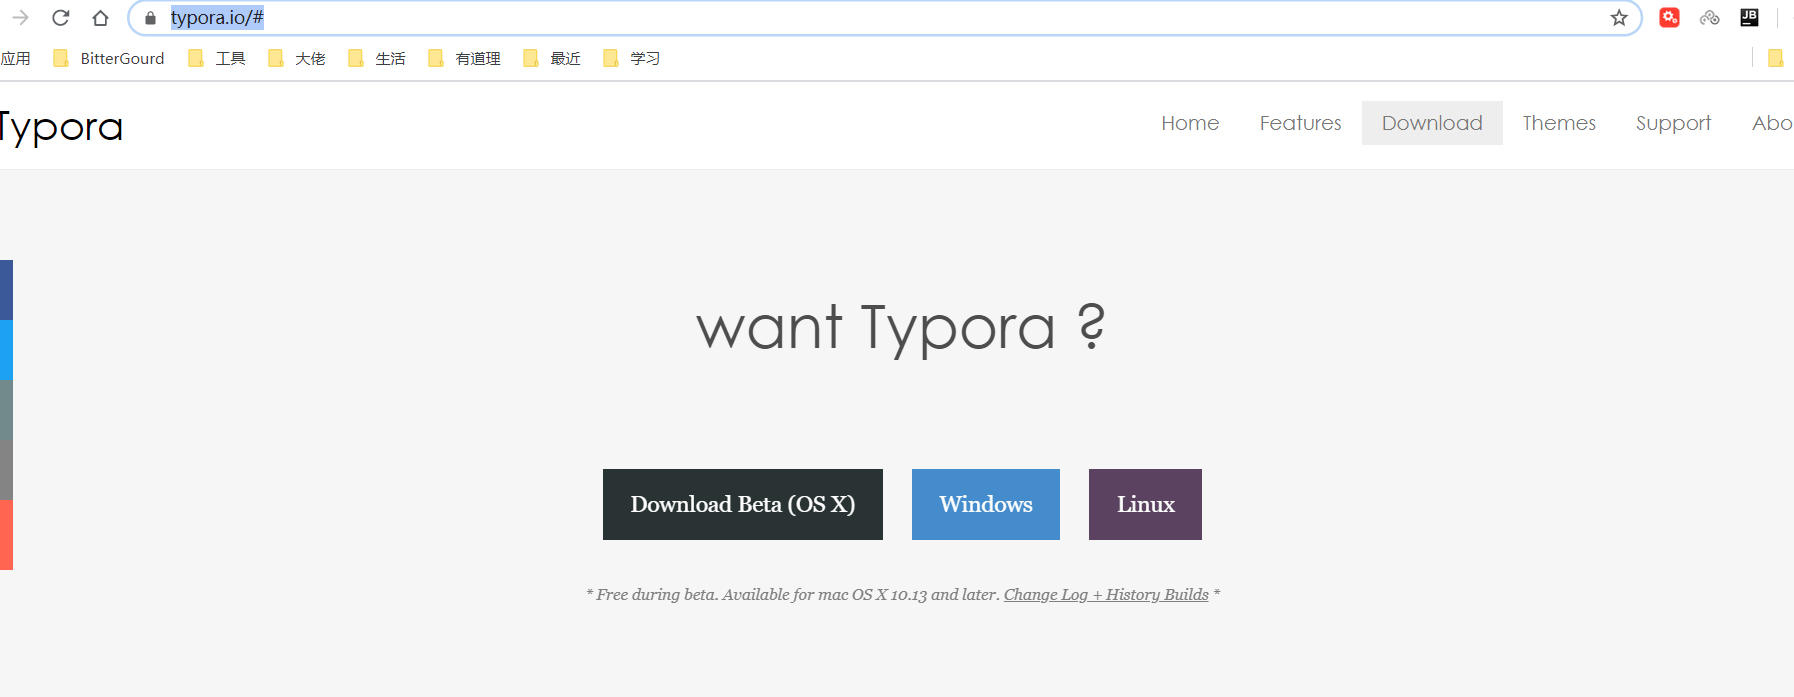Go to browser home page icon
This screenshot has height=697, width=1794.
click(x=100, y=18)
